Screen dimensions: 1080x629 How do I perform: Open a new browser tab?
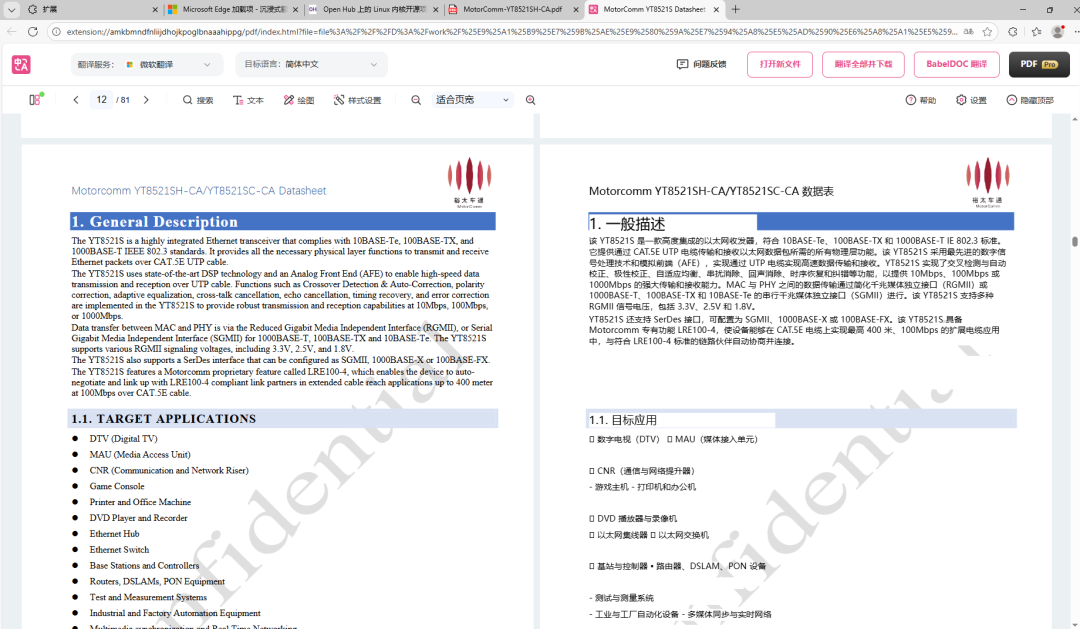point(736,10)
